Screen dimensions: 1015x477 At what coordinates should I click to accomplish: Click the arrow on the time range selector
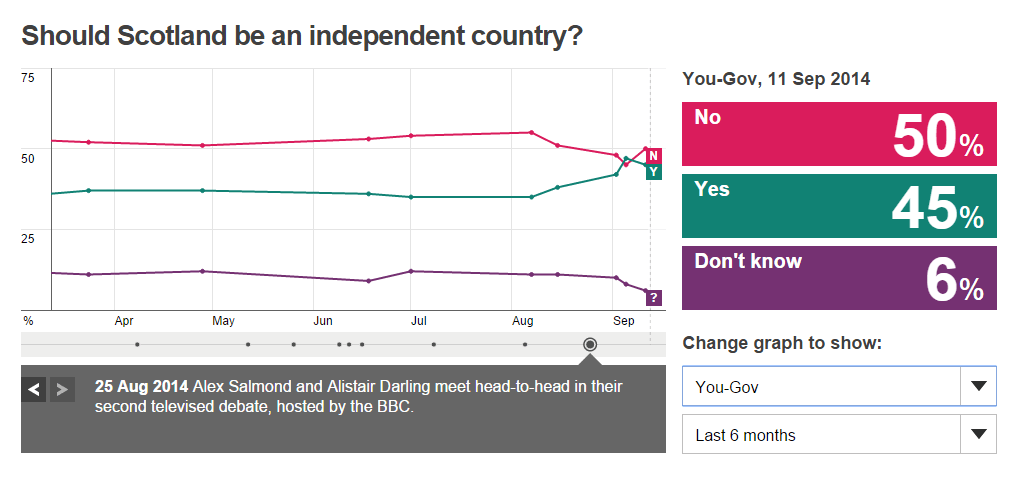978,435
